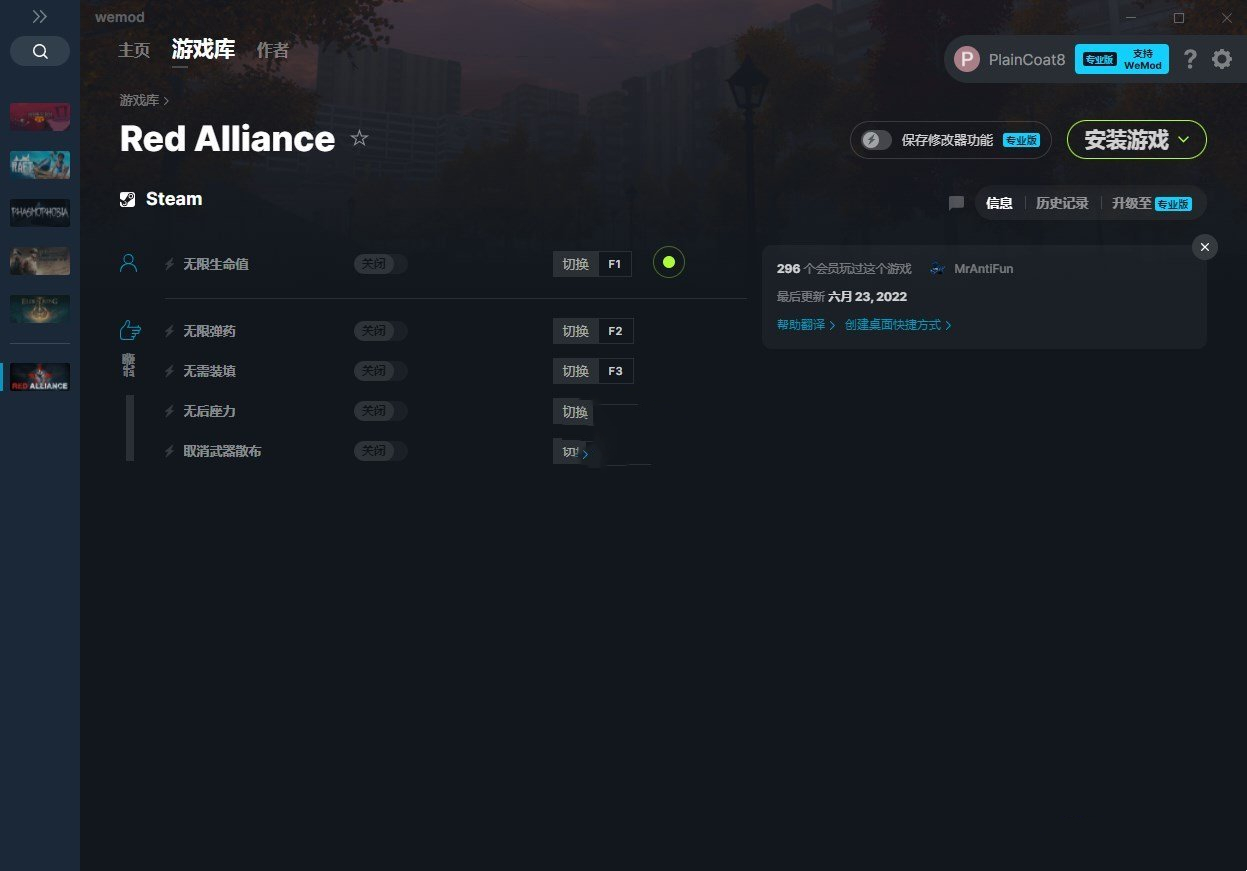Screen dimensions: 1247x871
Task: Click lightning icon beside 无需装填
Action: [x=170, y=371]
